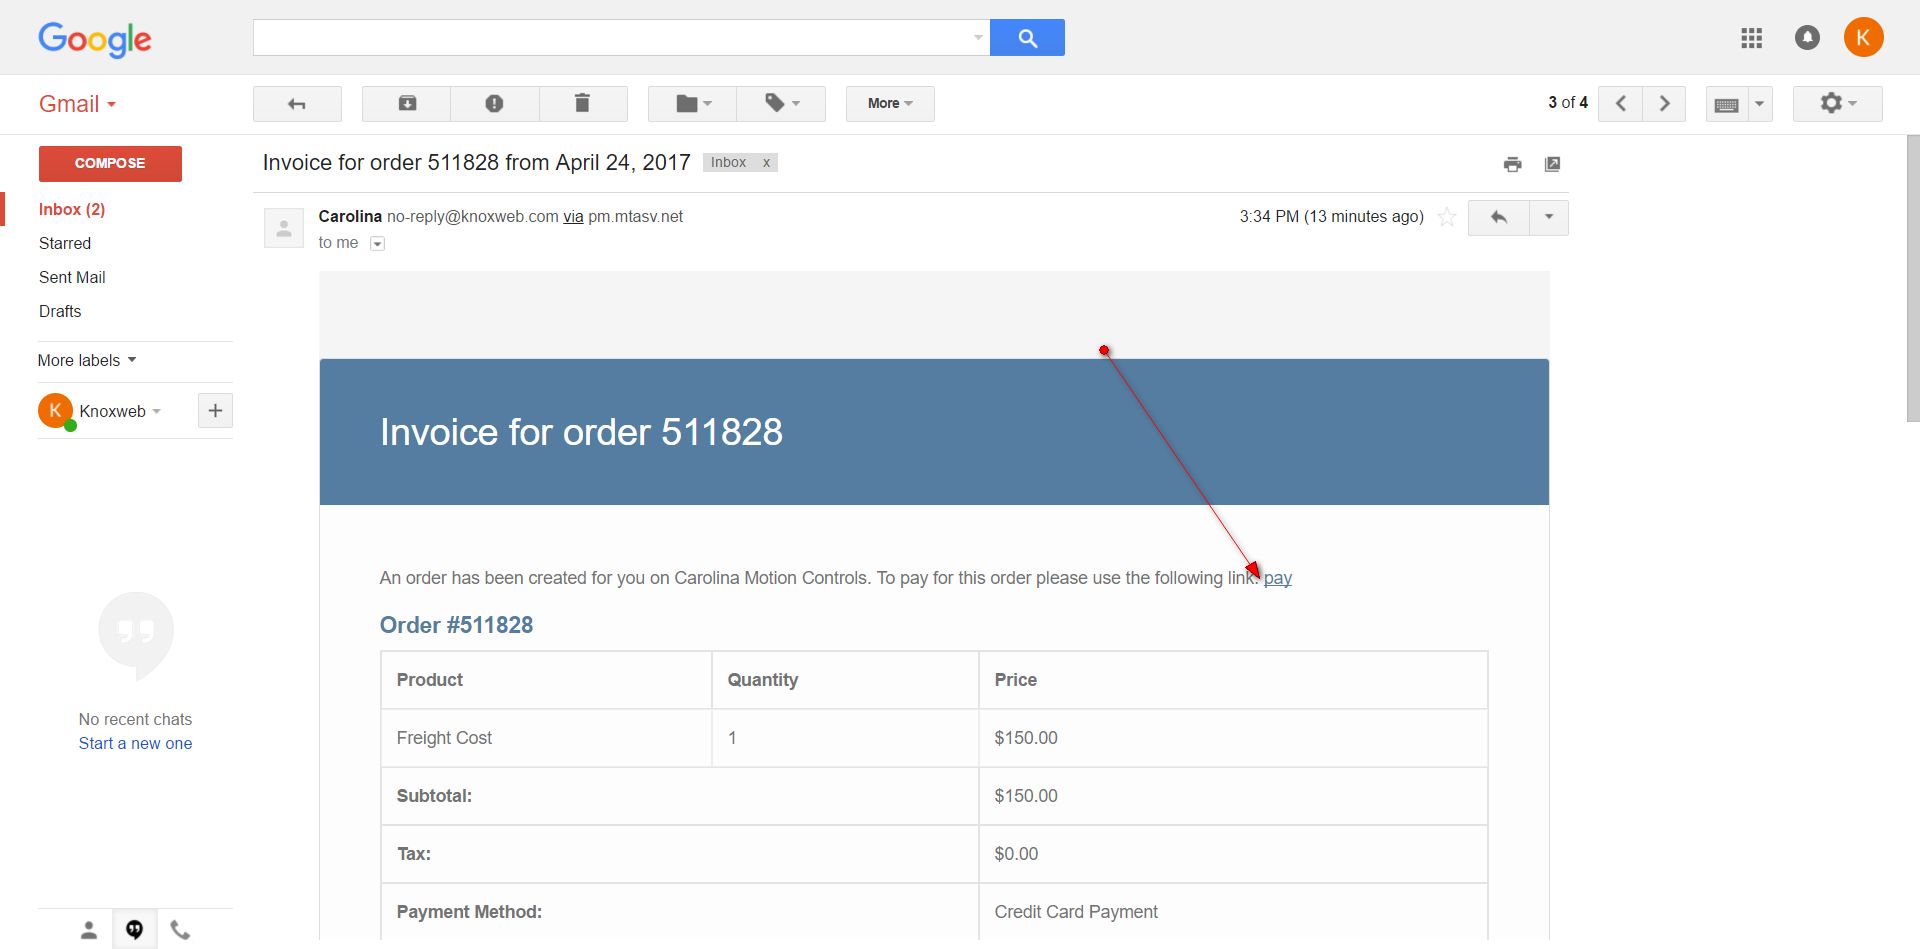Open the Starred folder
The height and width of the screenshot is (949, 1920).
tap(65, 243)
